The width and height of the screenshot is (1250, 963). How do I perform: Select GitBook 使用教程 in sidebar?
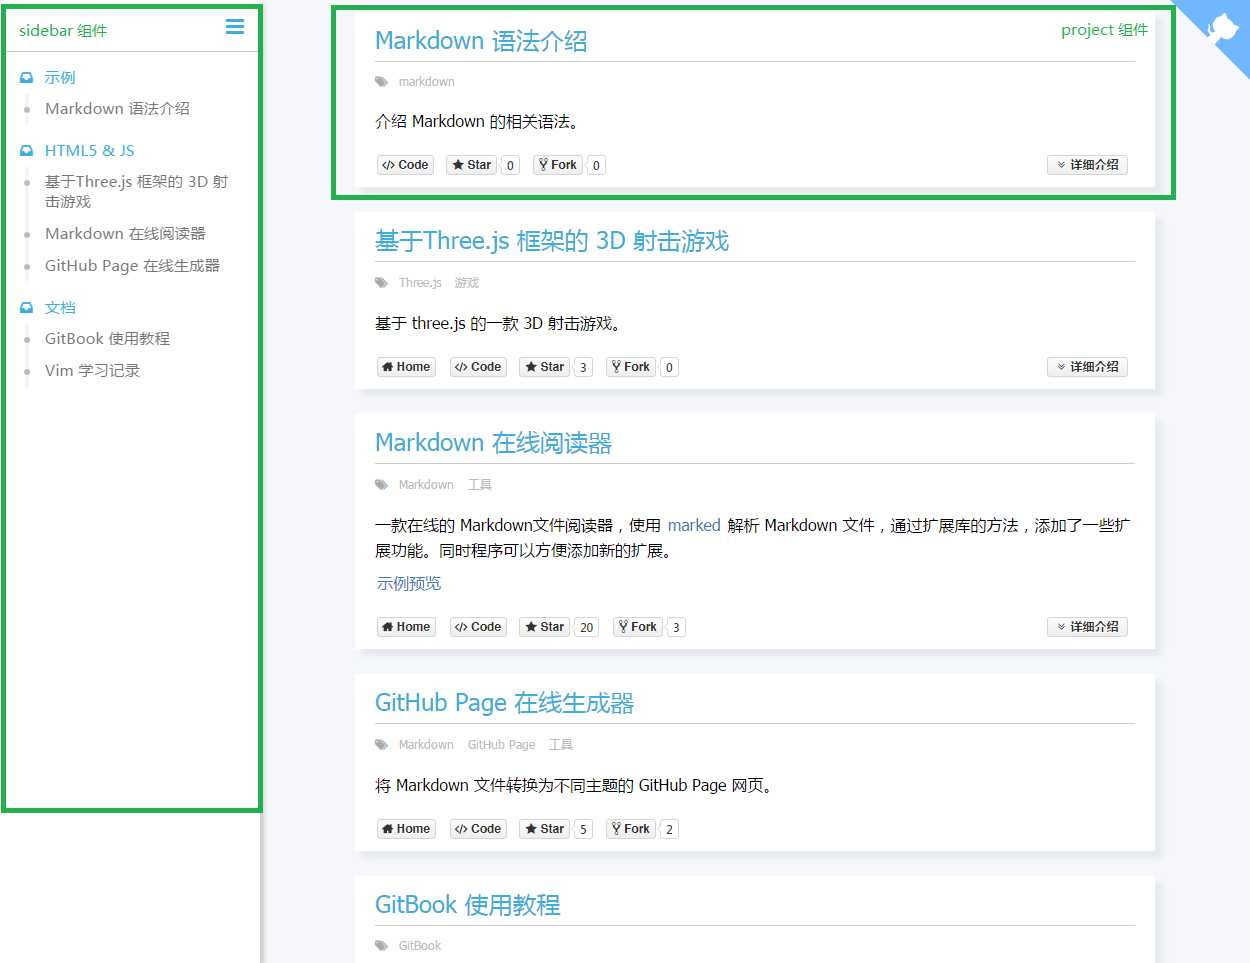coord(107,339)
